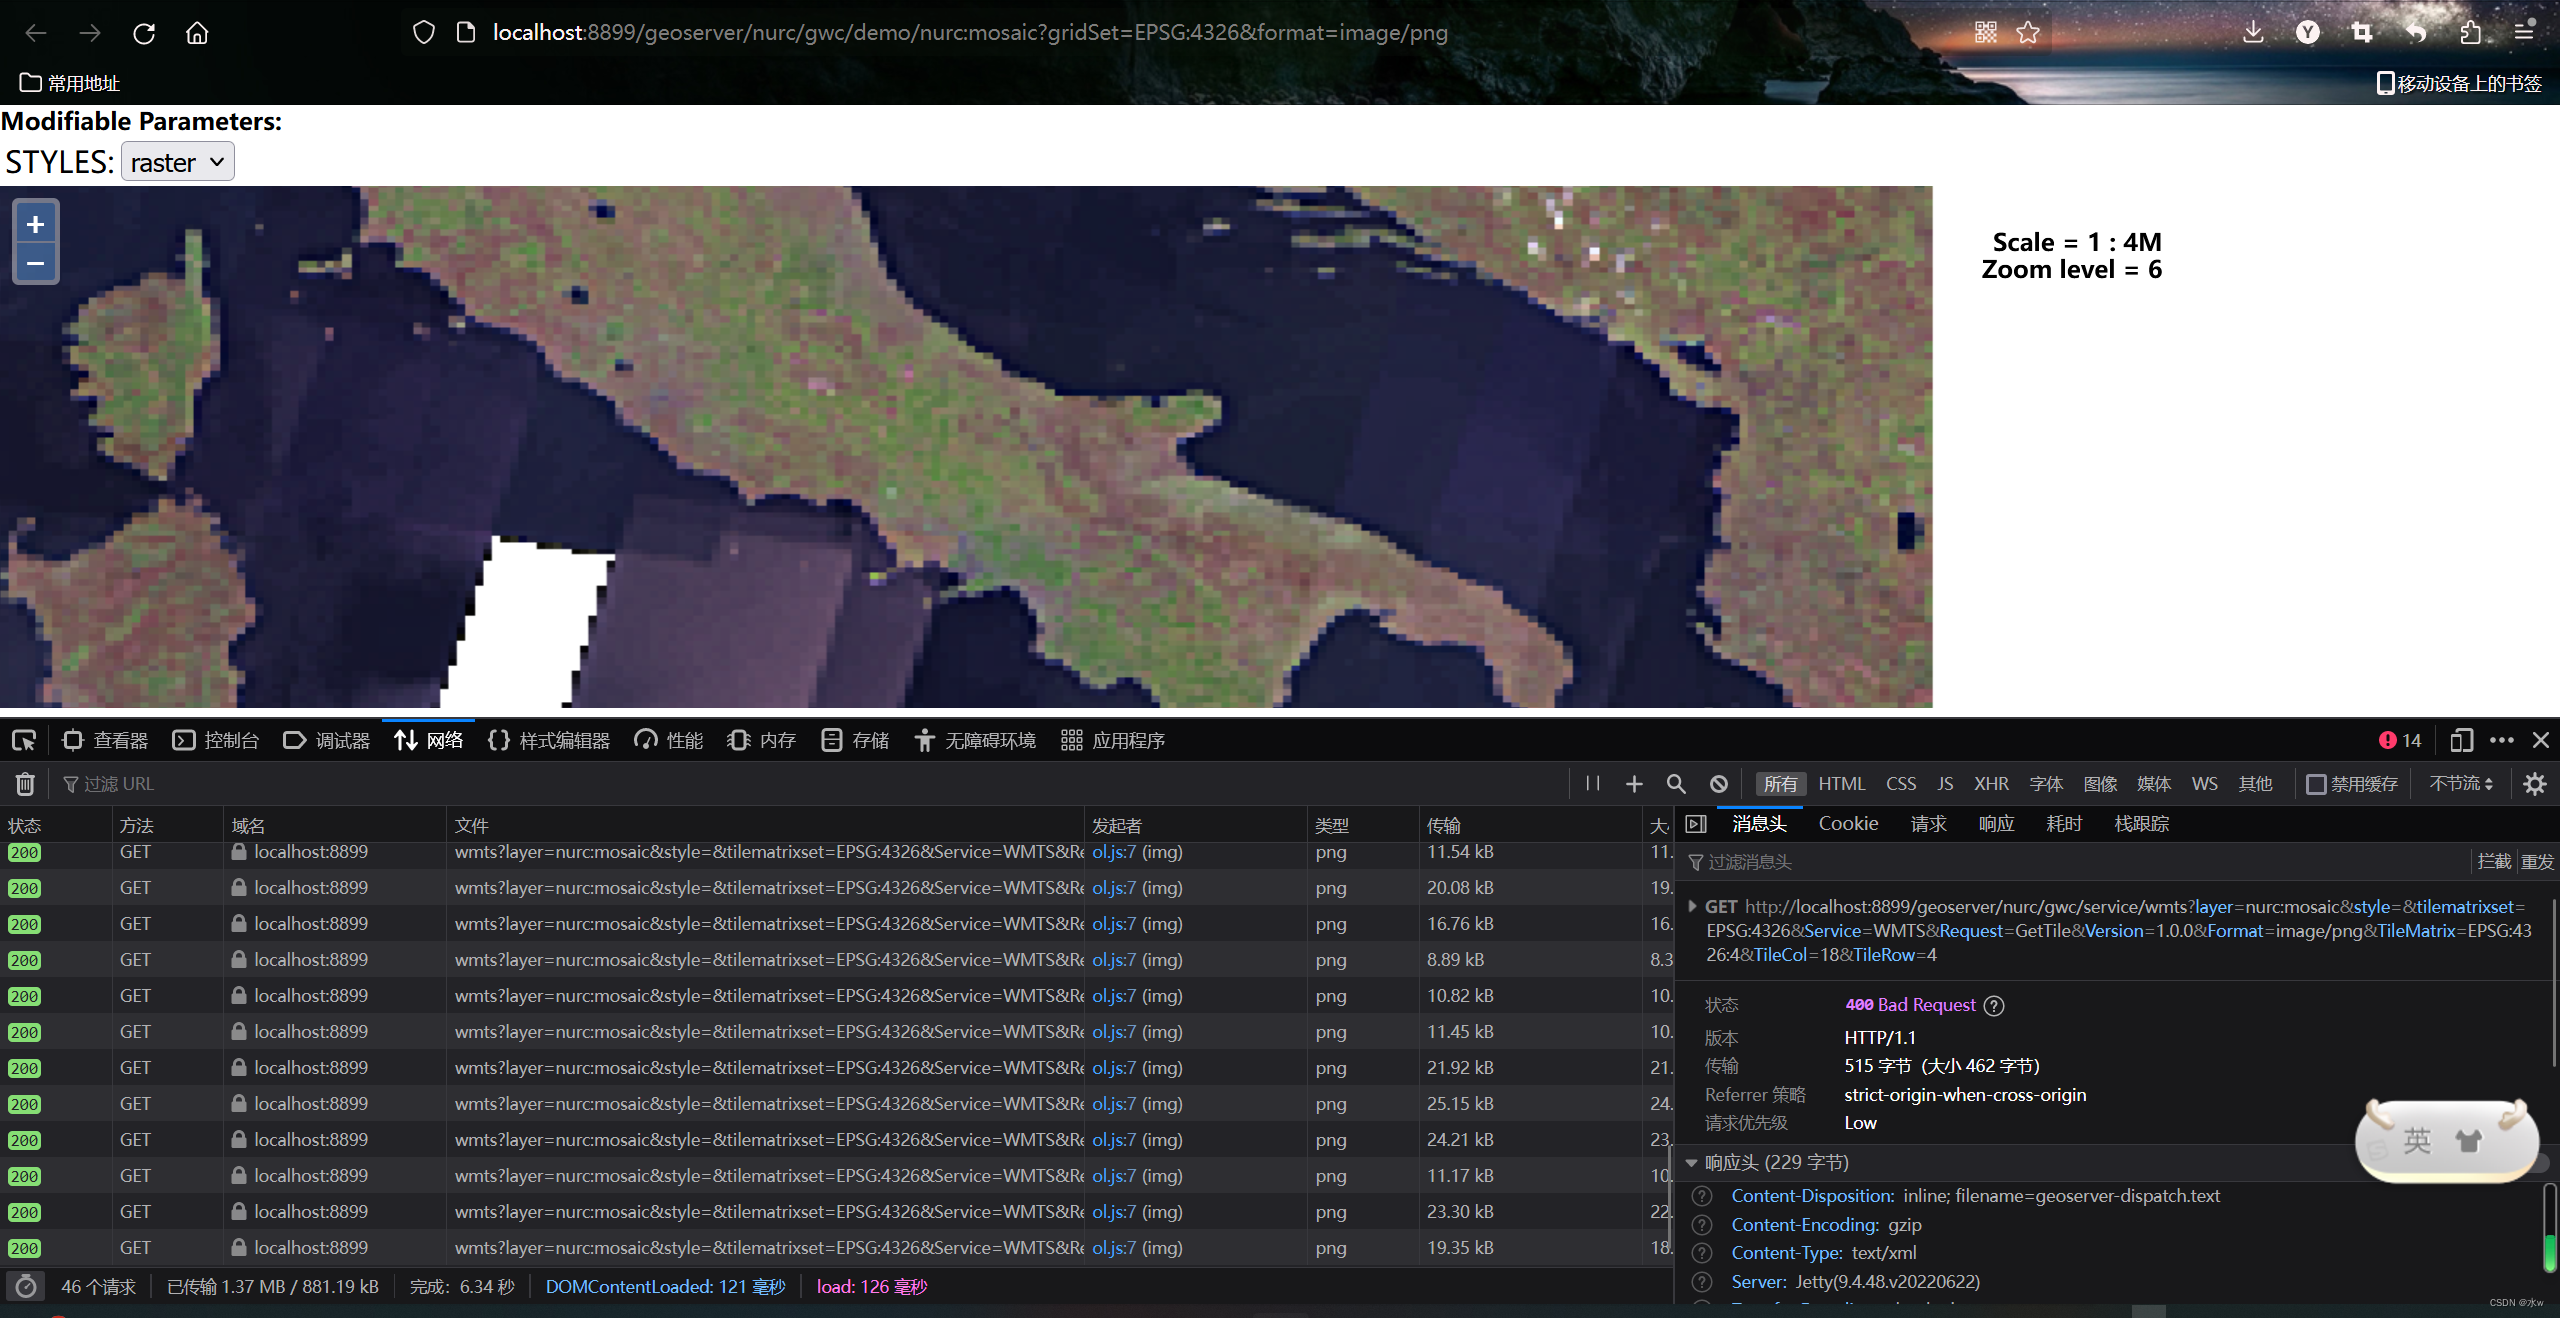Open network settings gear icon
The image size is (2560, 1318).
point(2534,784)
